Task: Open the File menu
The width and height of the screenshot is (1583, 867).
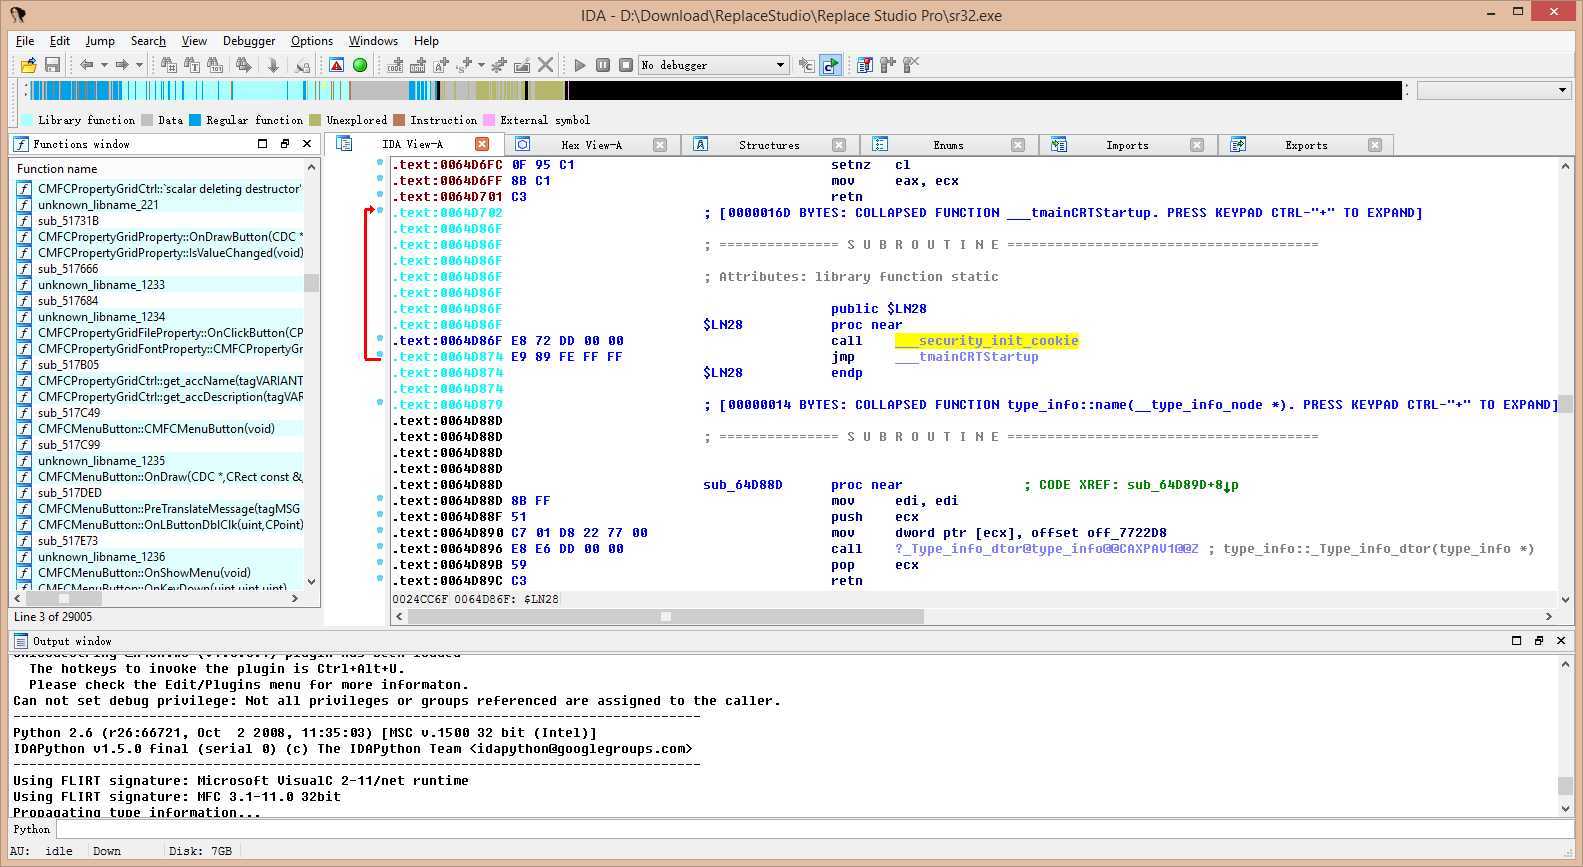Action: [25, 41]
